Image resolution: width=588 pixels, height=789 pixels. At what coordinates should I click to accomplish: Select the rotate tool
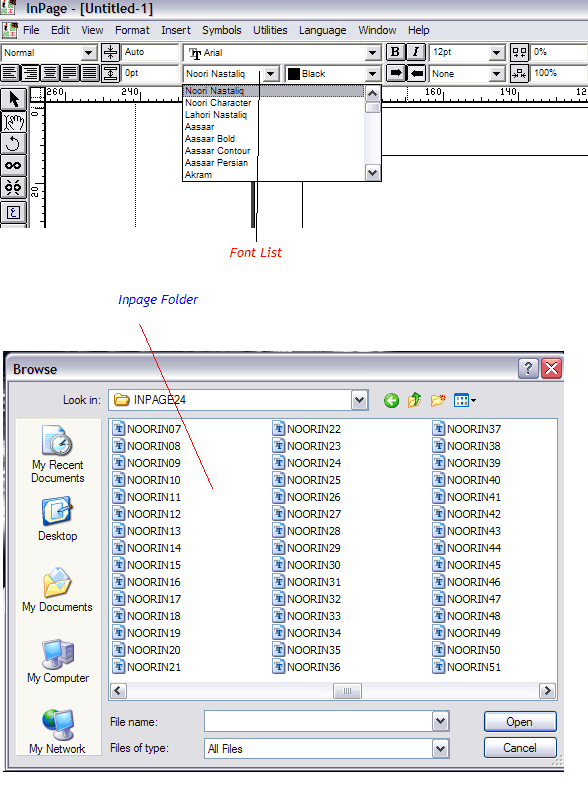pyautogui.click(x=14, y=144)
